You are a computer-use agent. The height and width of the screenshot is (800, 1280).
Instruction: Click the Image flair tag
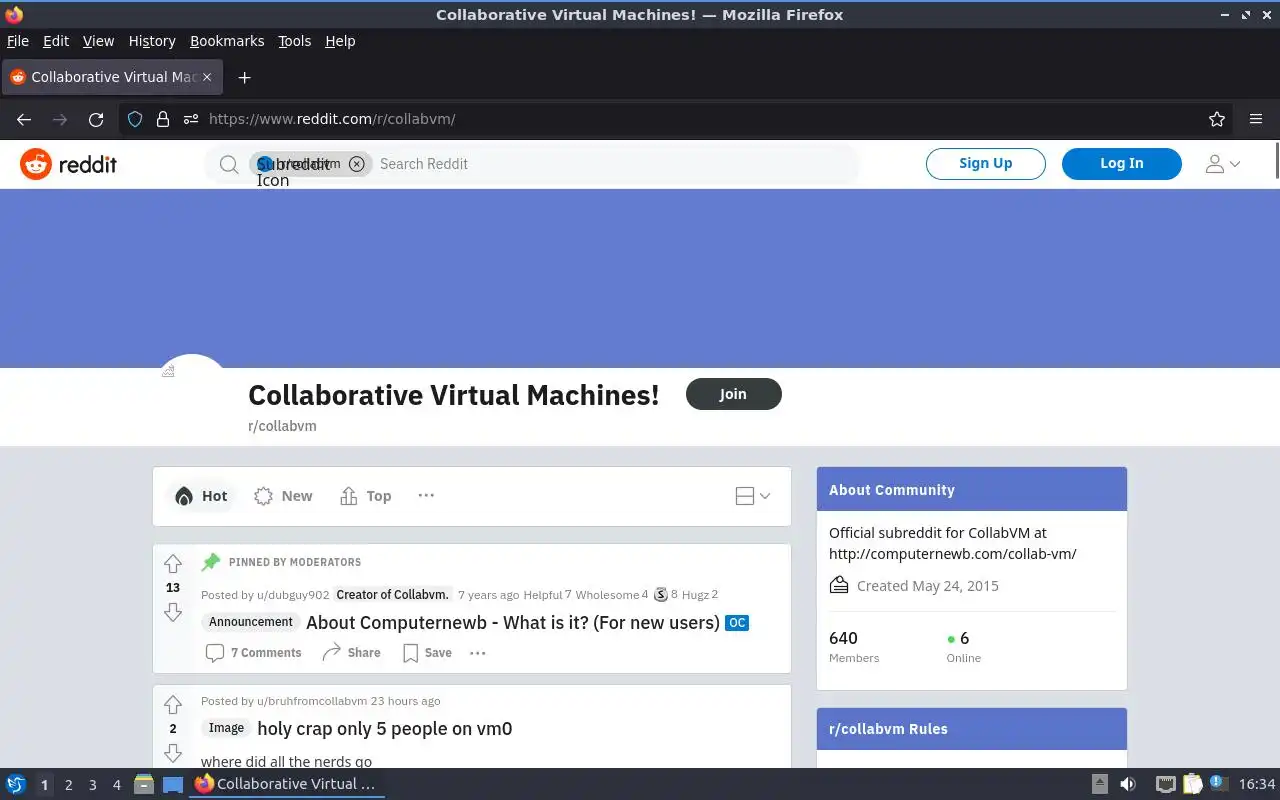pos(226,728)
